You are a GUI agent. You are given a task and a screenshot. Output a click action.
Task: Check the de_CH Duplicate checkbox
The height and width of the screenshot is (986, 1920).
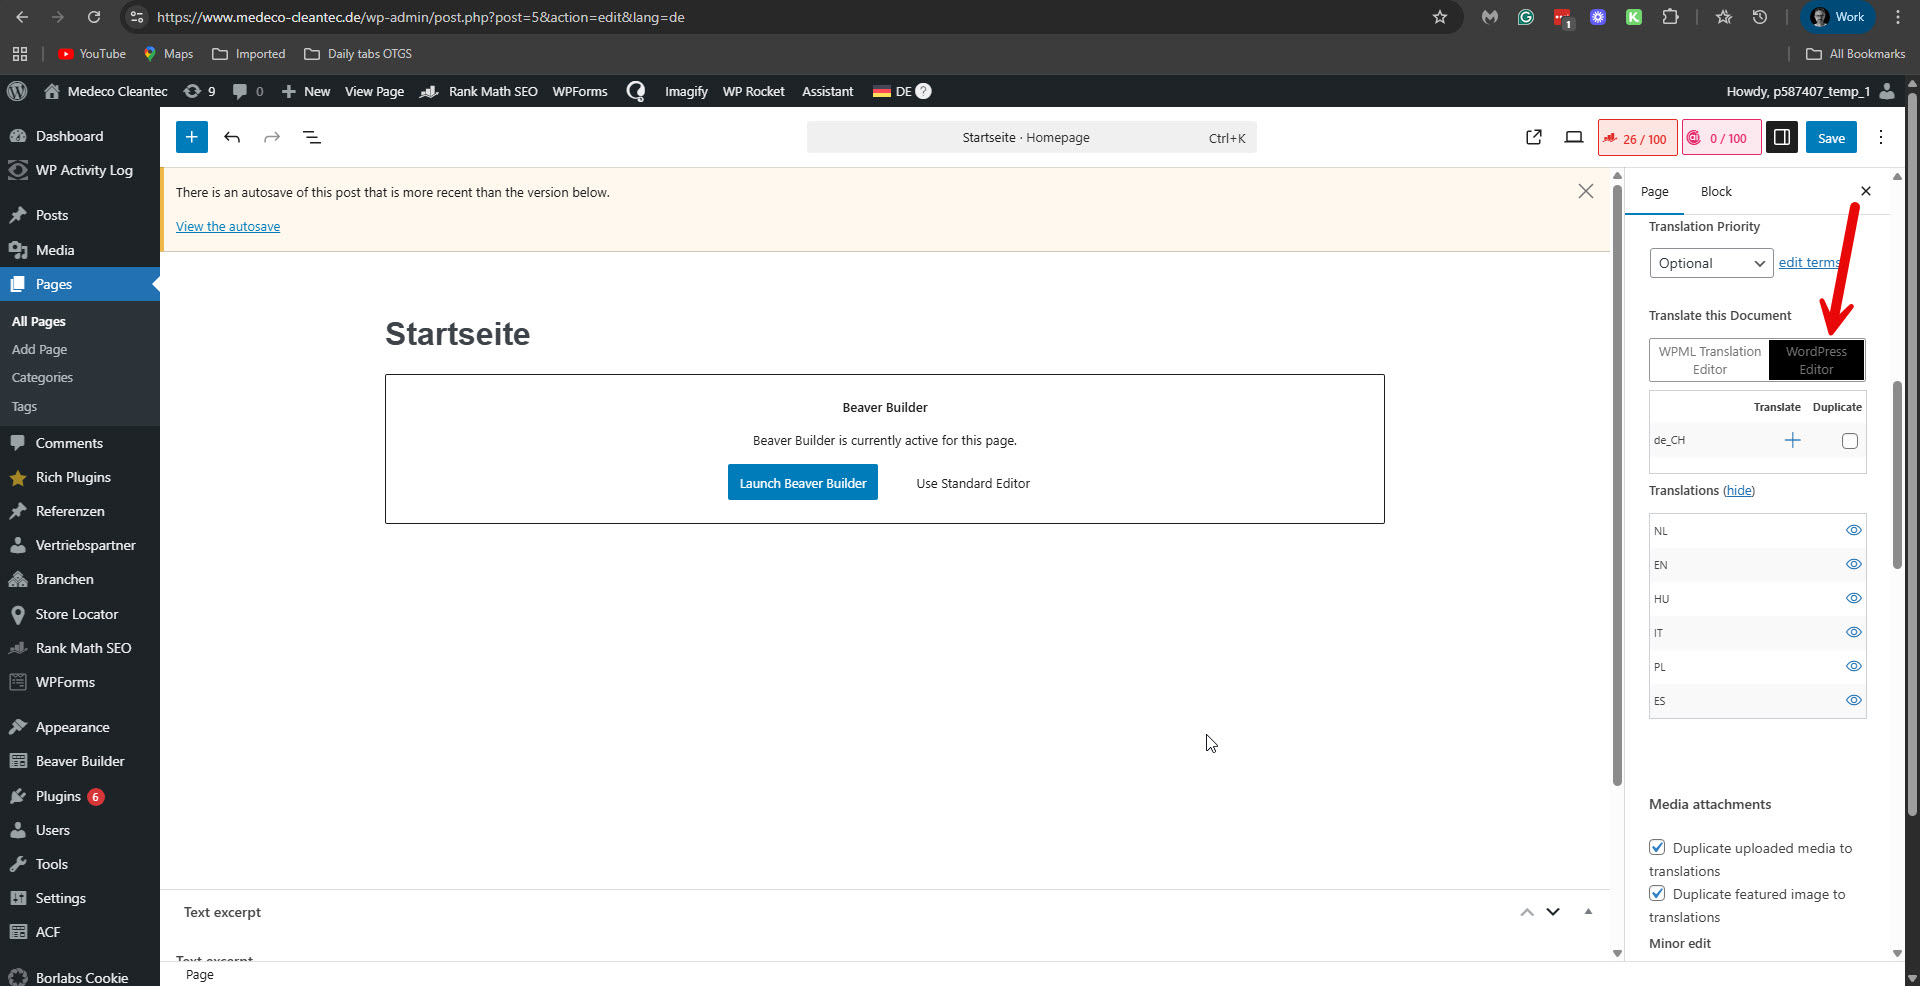point(1849,441)
